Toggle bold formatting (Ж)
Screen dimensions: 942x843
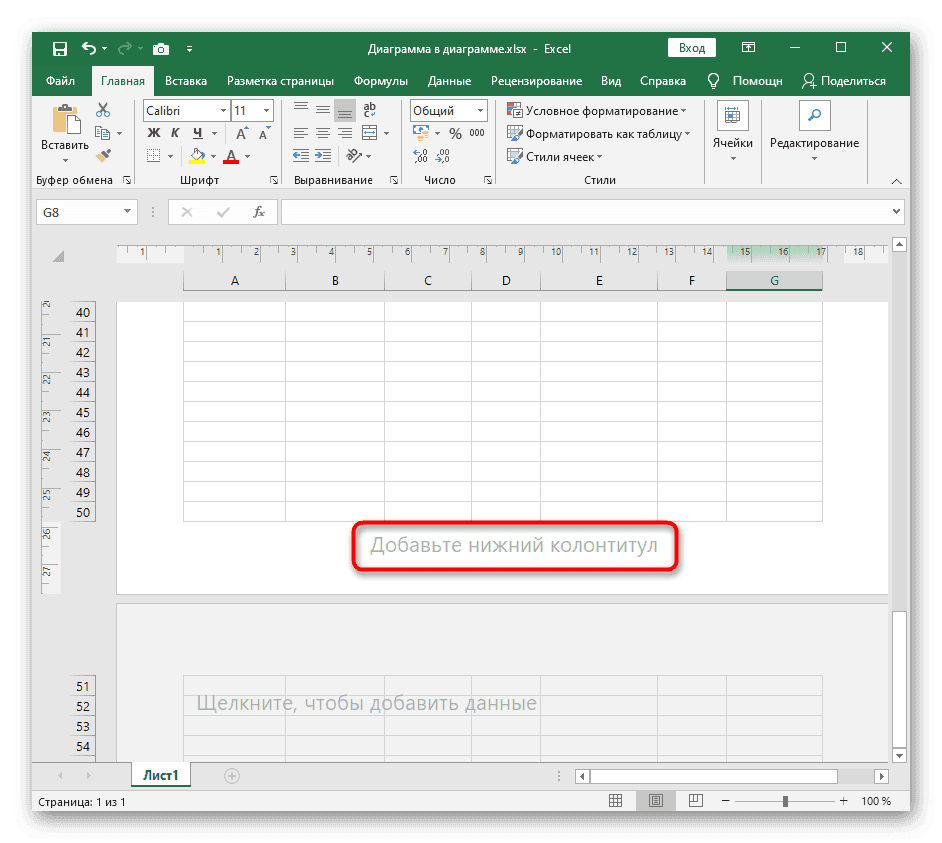coord(154,133)
